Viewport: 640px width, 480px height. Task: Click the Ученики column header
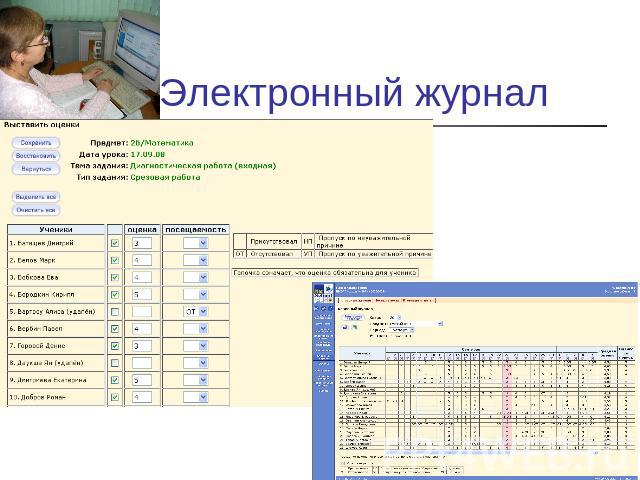(56, 229)
